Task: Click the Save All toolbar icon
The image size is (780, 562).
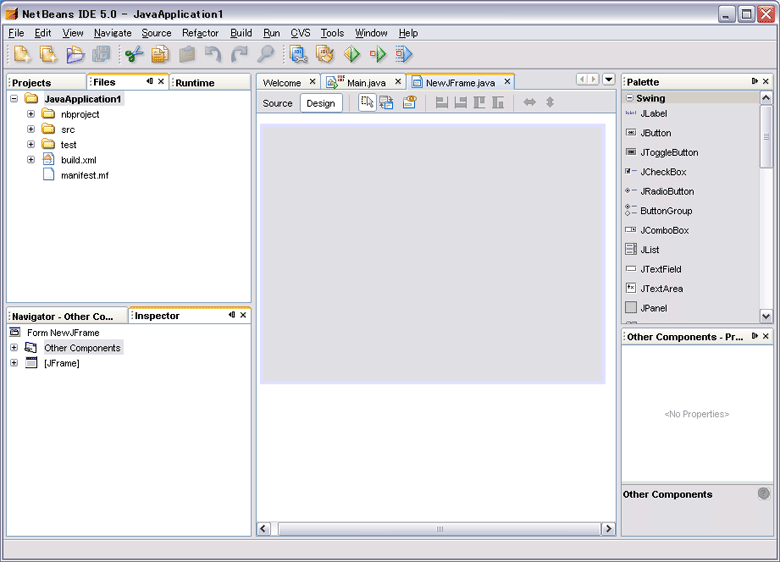Action: (x=101, y=54)
